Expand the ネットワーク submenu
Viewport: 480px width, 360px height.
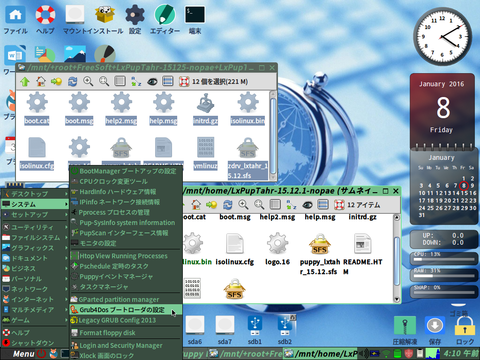[x=35, y=289]
